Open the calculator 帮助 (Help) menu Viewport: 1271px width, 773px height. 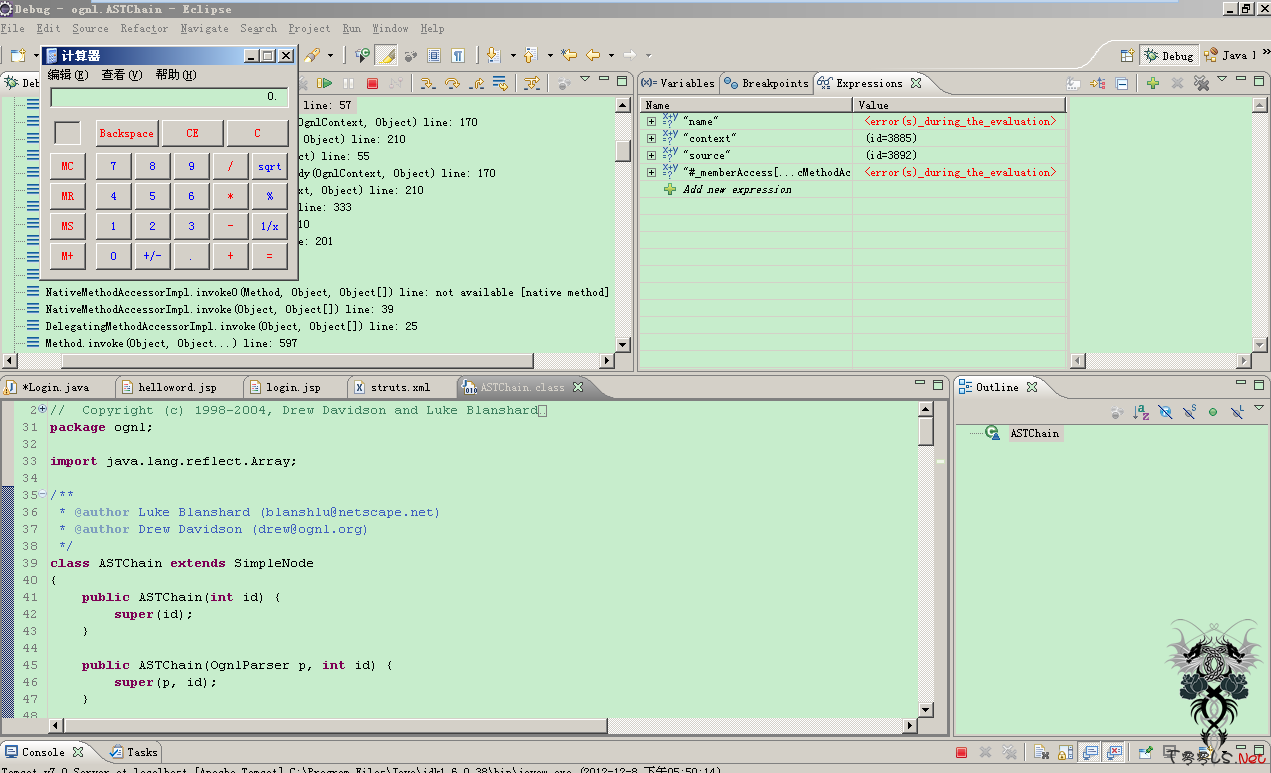[175, 75]
